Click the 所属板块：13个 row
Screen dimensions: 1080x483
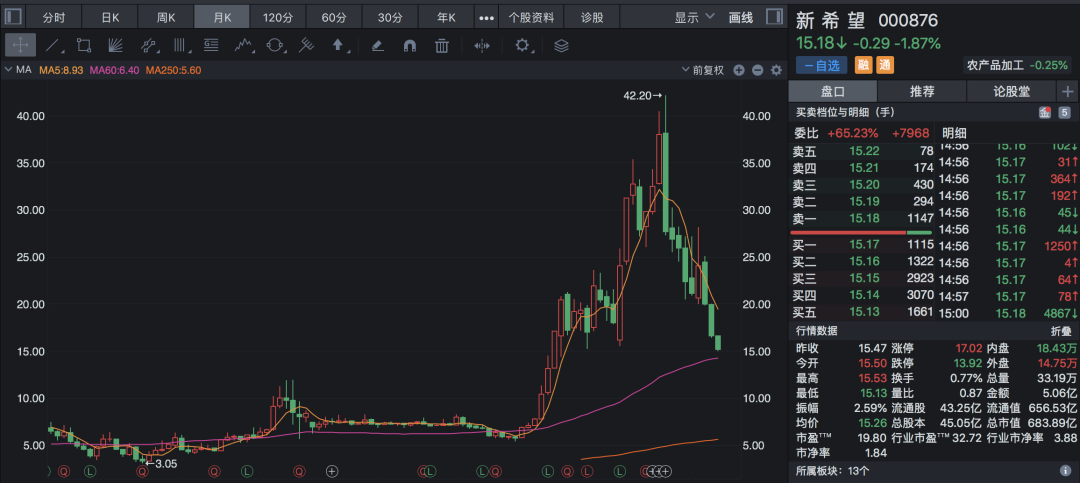[x=934, y=472]
